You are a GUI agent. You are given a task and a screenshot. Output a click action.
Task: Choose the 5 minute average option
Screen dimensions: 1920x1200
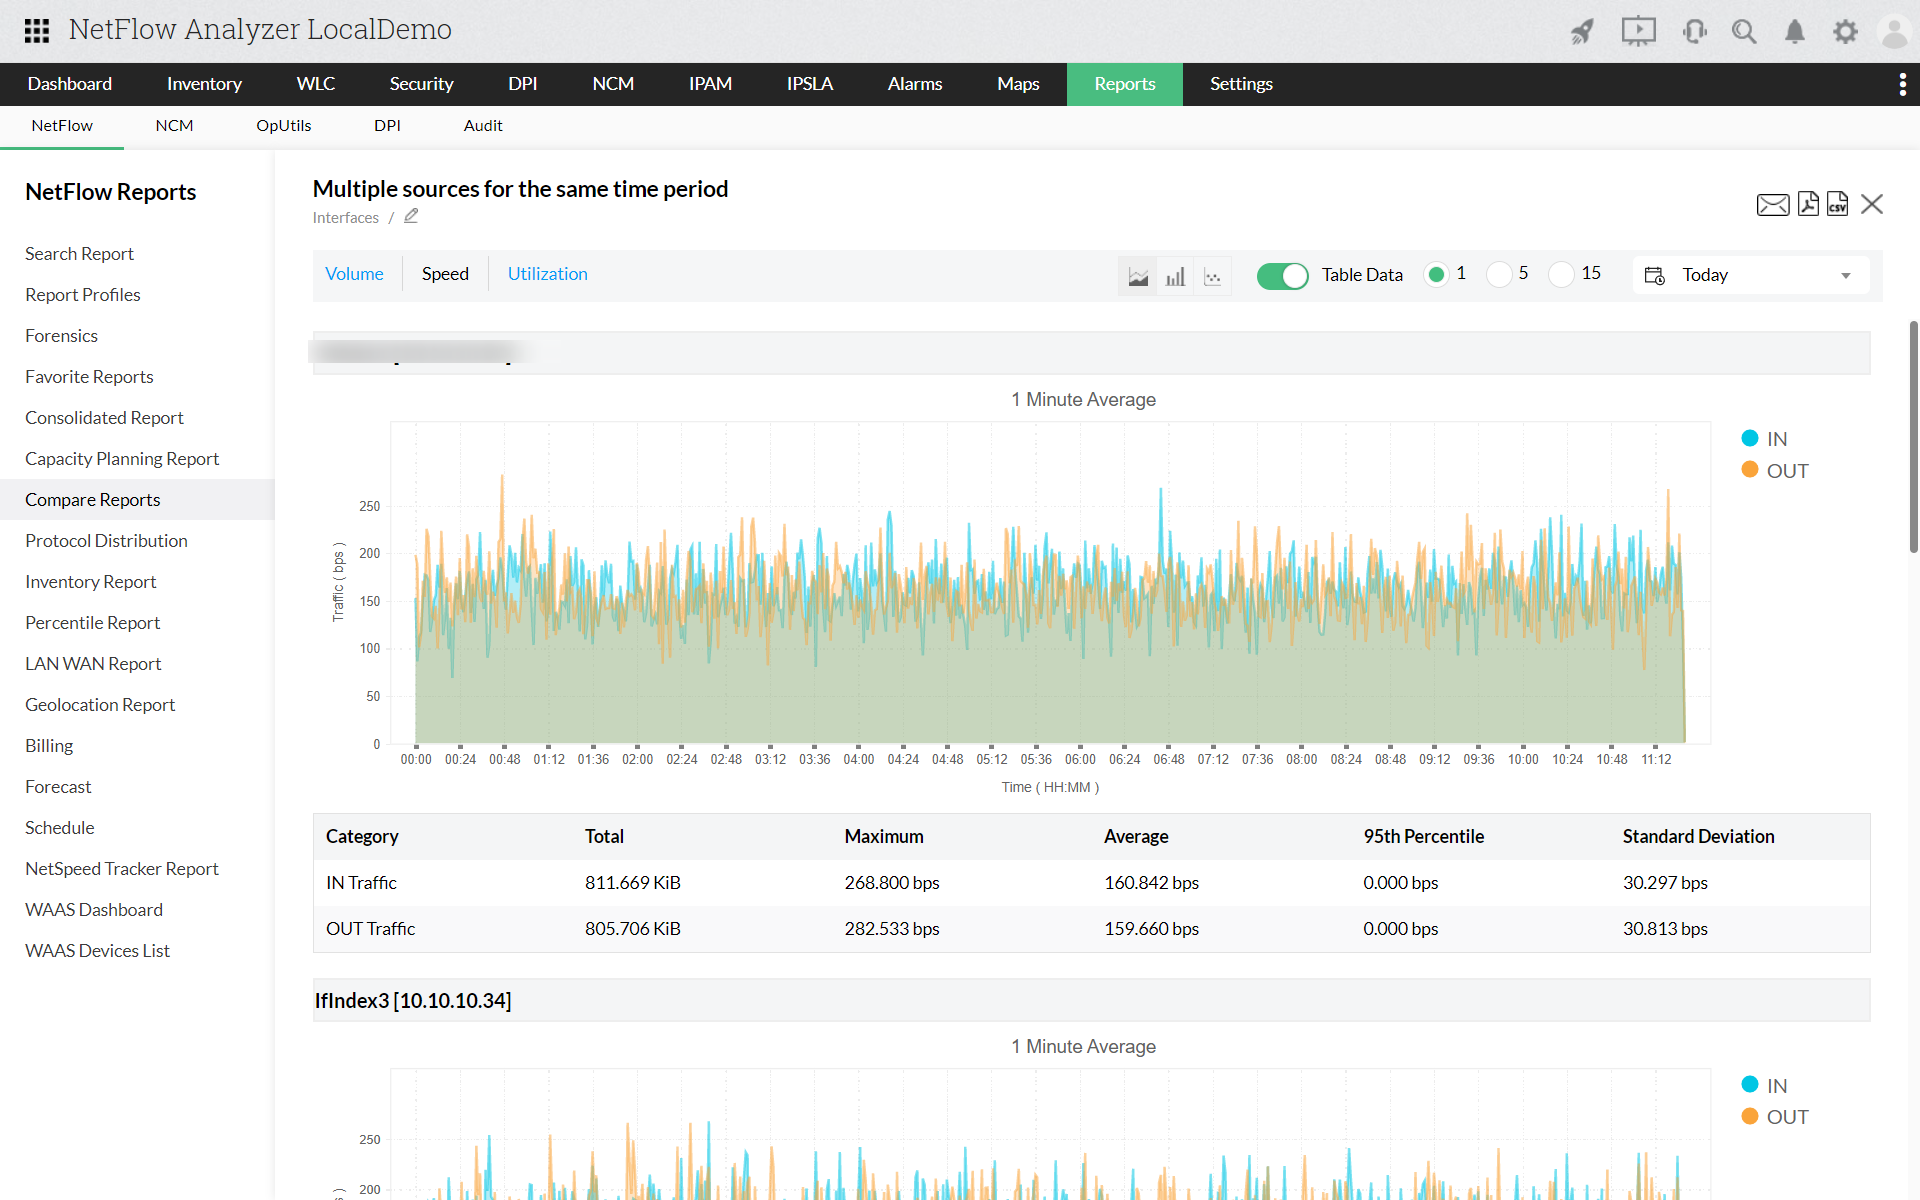[x=1499, y=273]
